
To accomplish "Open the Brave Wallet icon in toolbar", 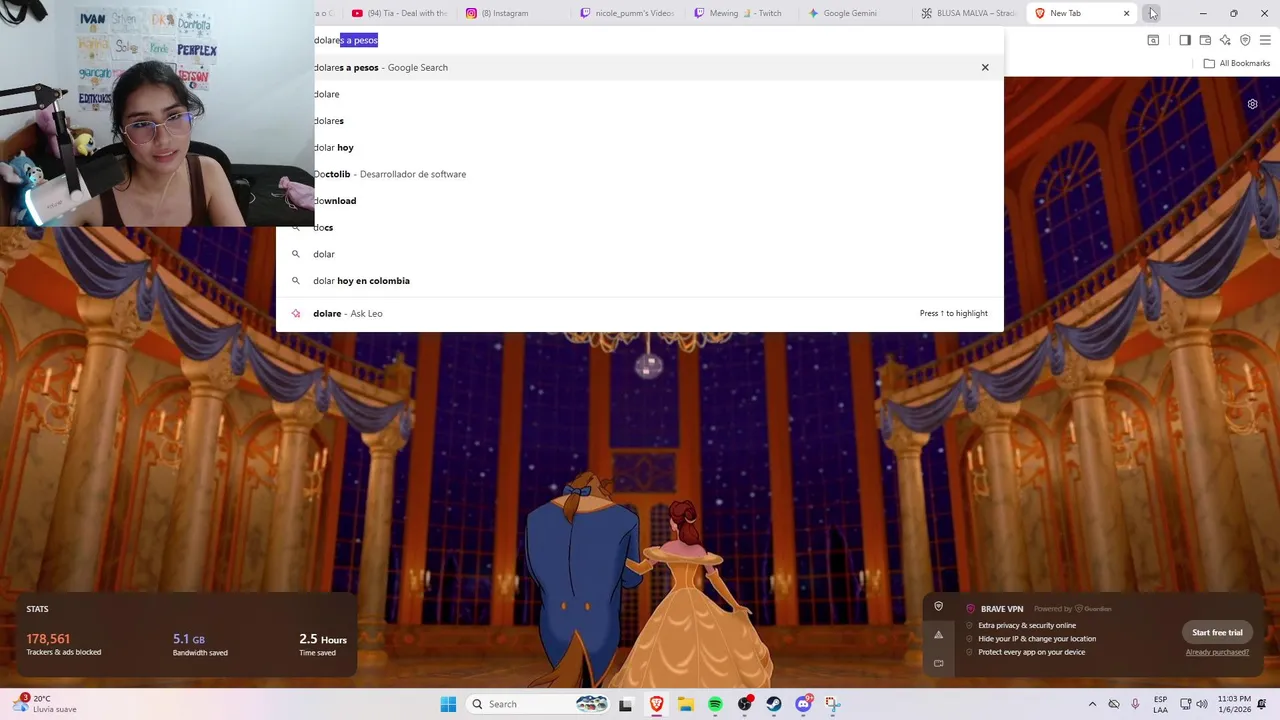I will click(1205, 40).
